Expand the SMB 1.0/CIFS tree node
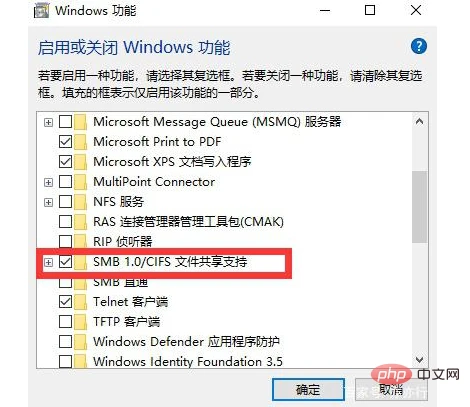The height and width of the screenshot is (407, 470). [x=48, y=262]
